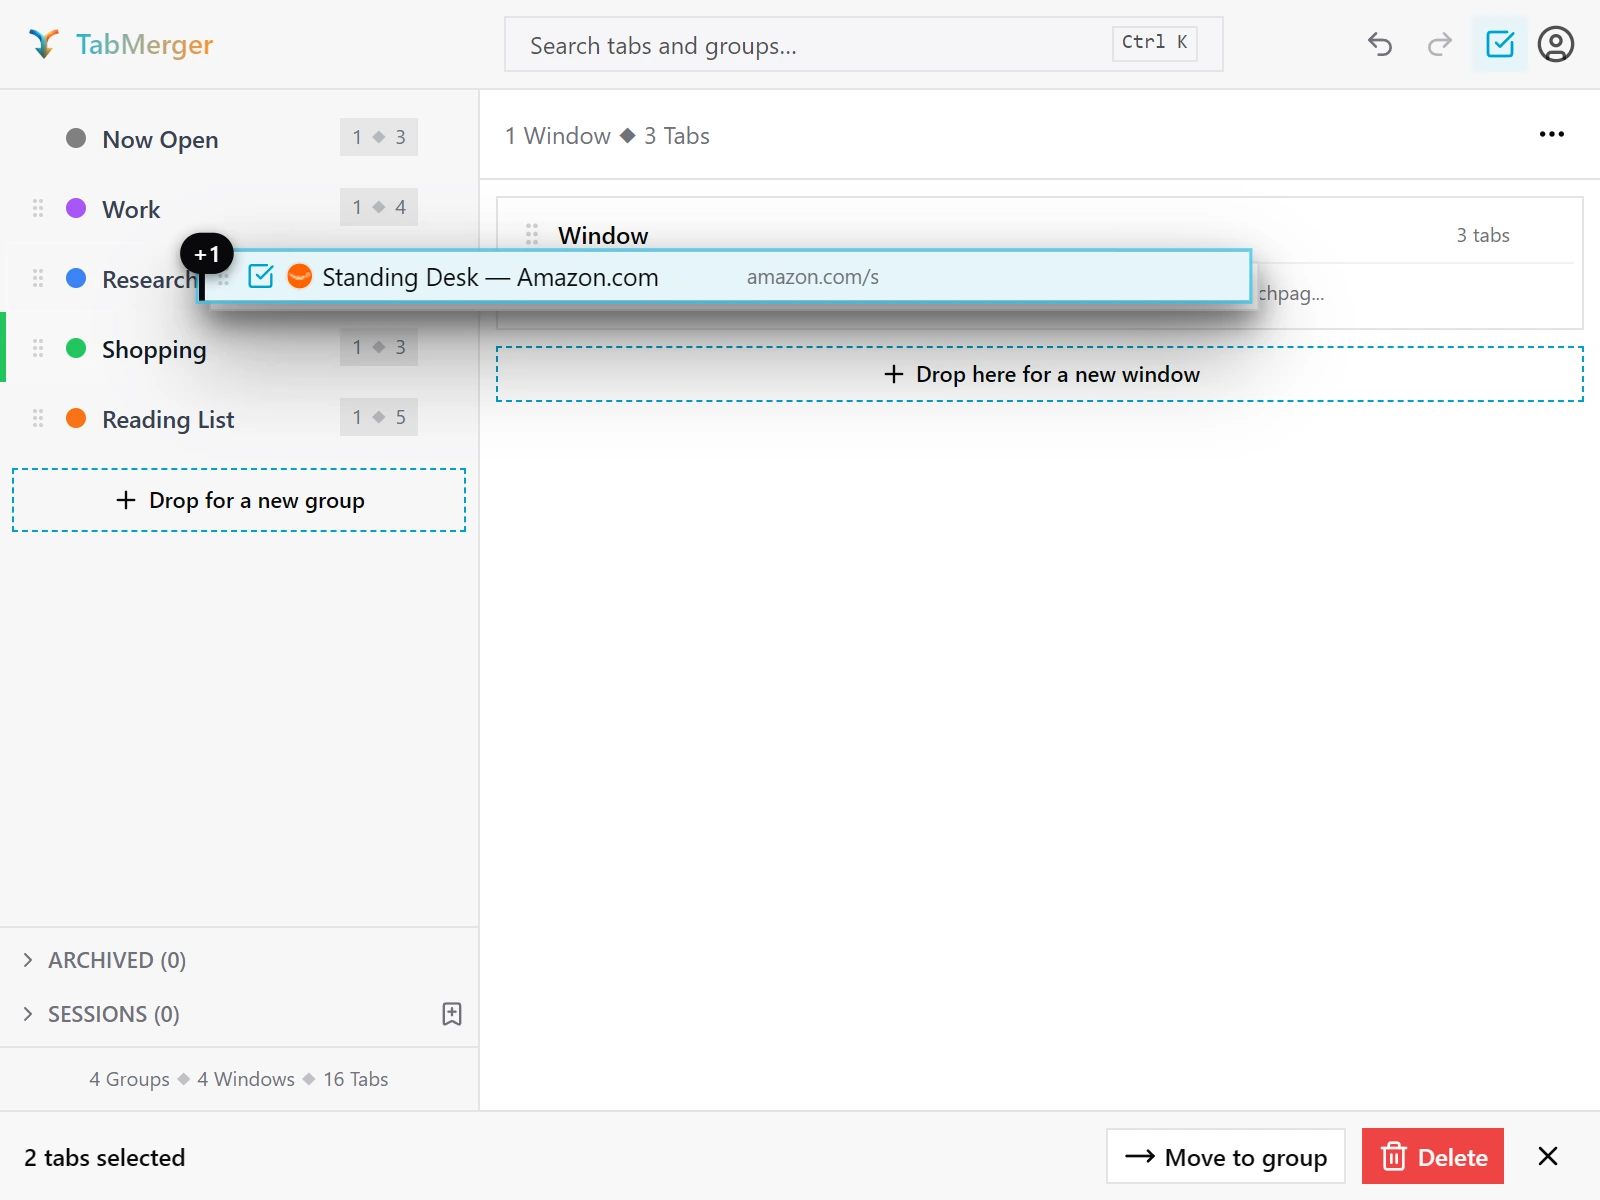Click the 4 Groups 4 Windows 16 Tabs footer
The width and height of the screenshot is (1600, 1200).
tap(239, 1079)
